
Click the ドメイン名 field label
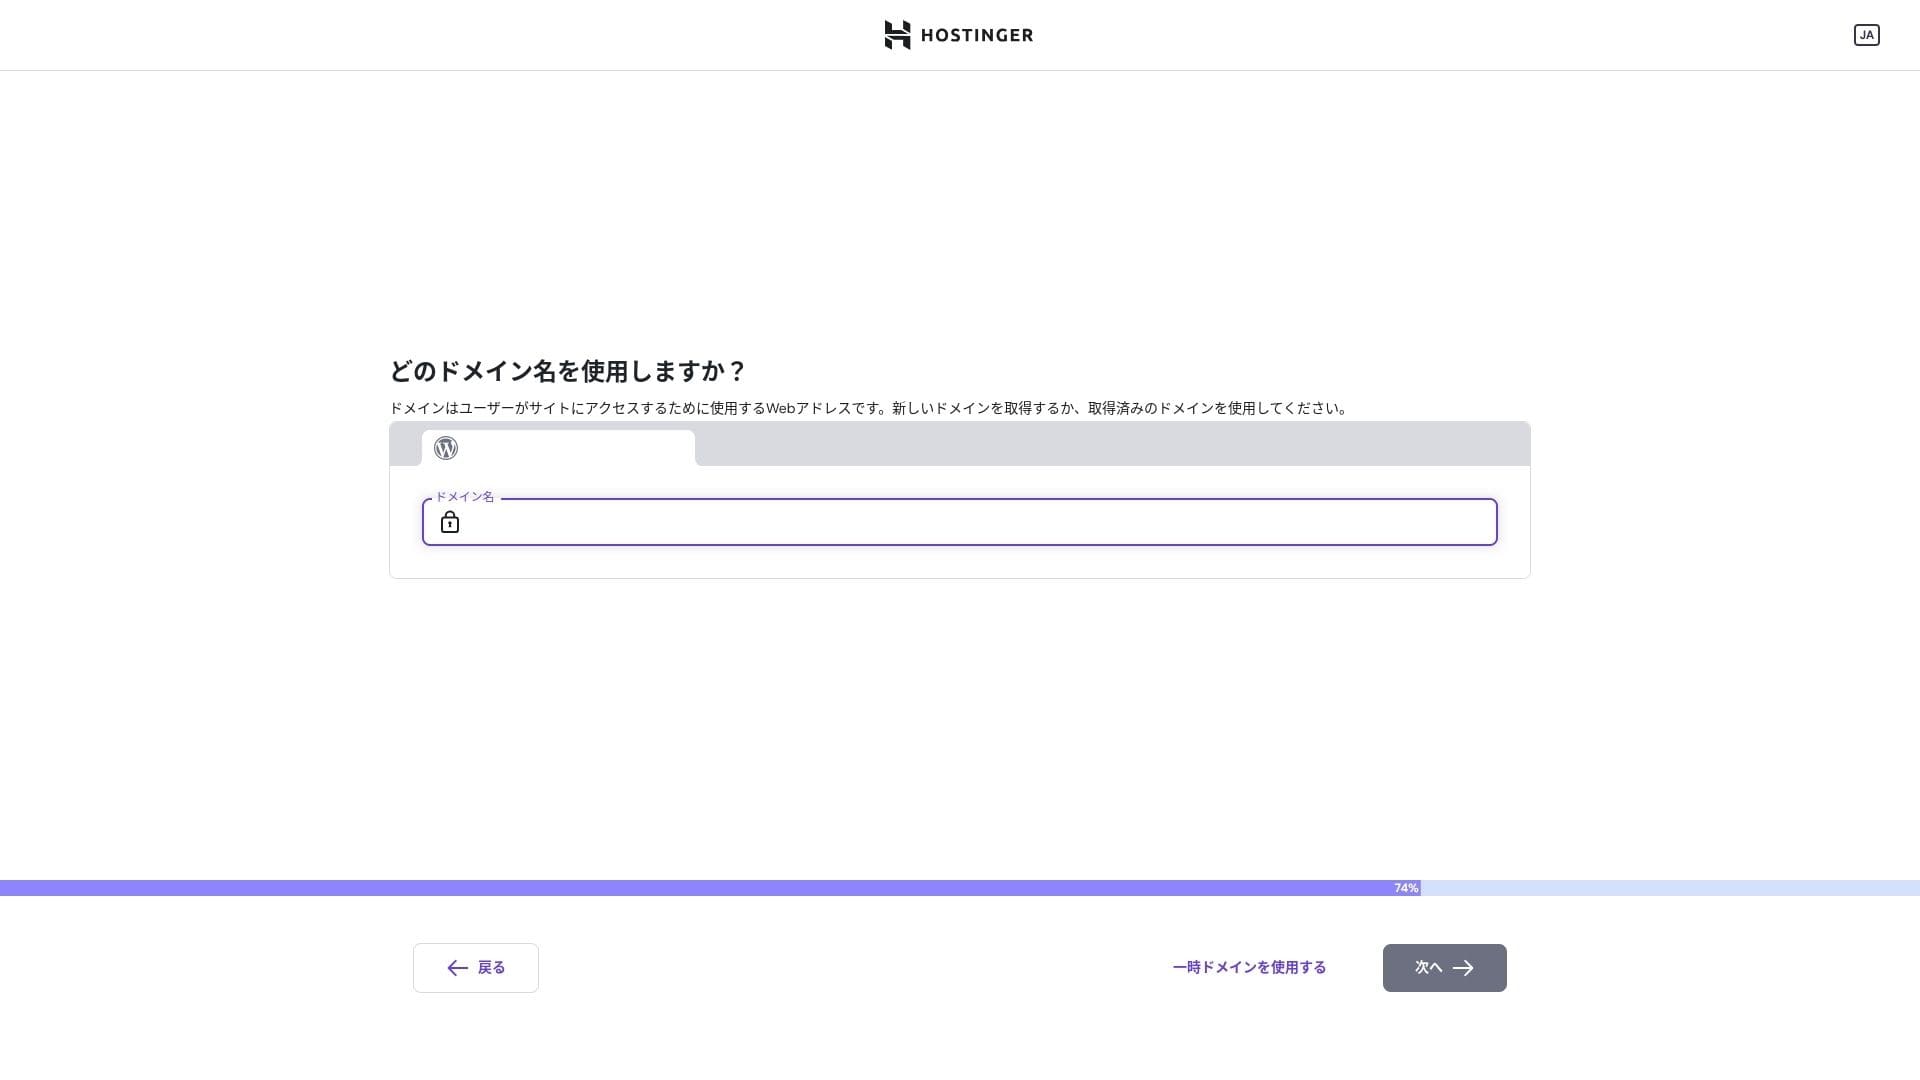pos(464,497)
